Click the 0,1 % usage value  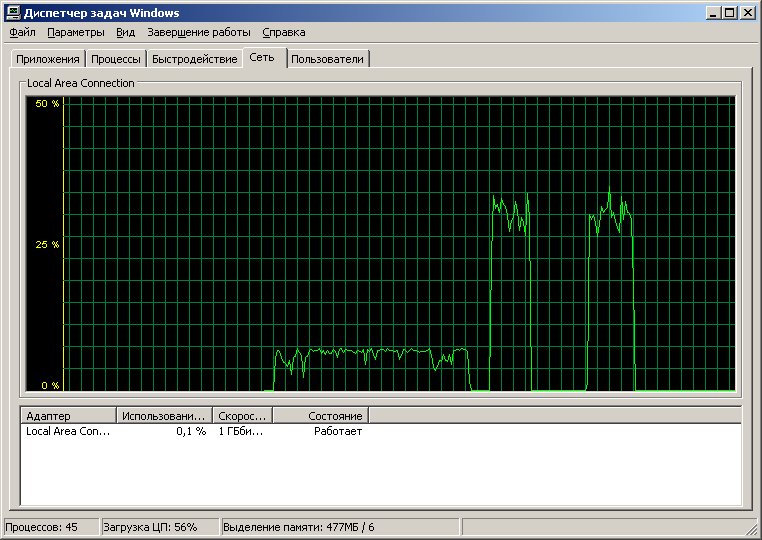191,431
